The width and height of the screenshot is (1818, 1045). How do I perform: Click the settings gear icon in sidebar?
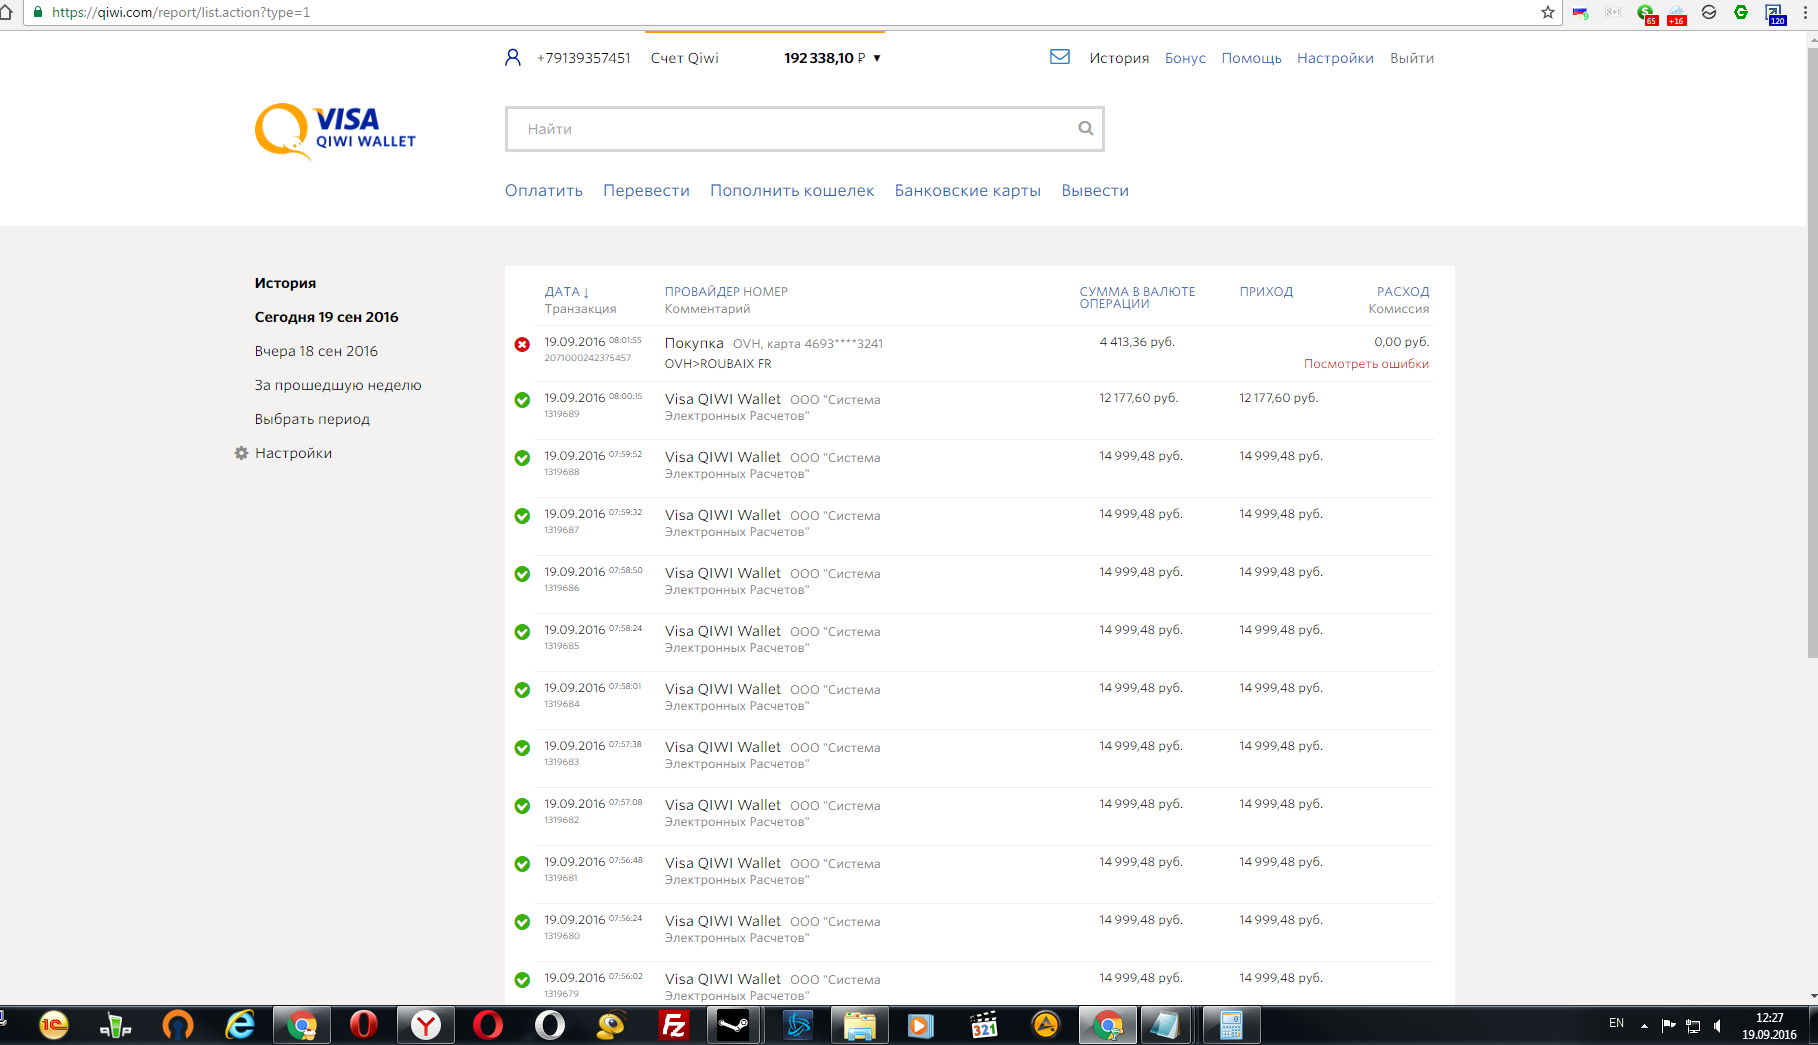tap(241, 453)
